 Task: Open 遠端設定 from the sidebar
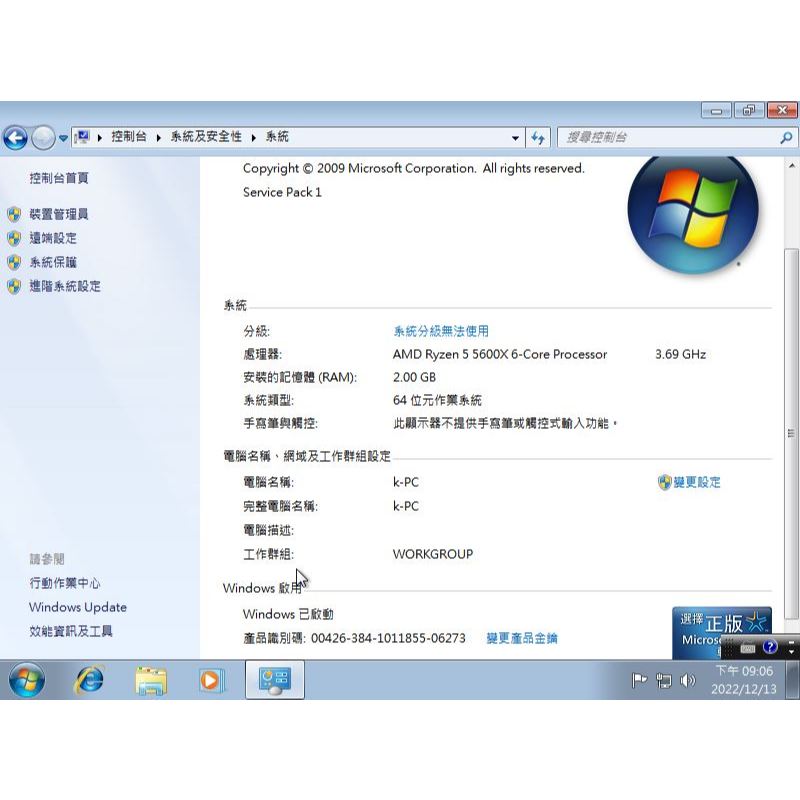[x=53, y=238]
